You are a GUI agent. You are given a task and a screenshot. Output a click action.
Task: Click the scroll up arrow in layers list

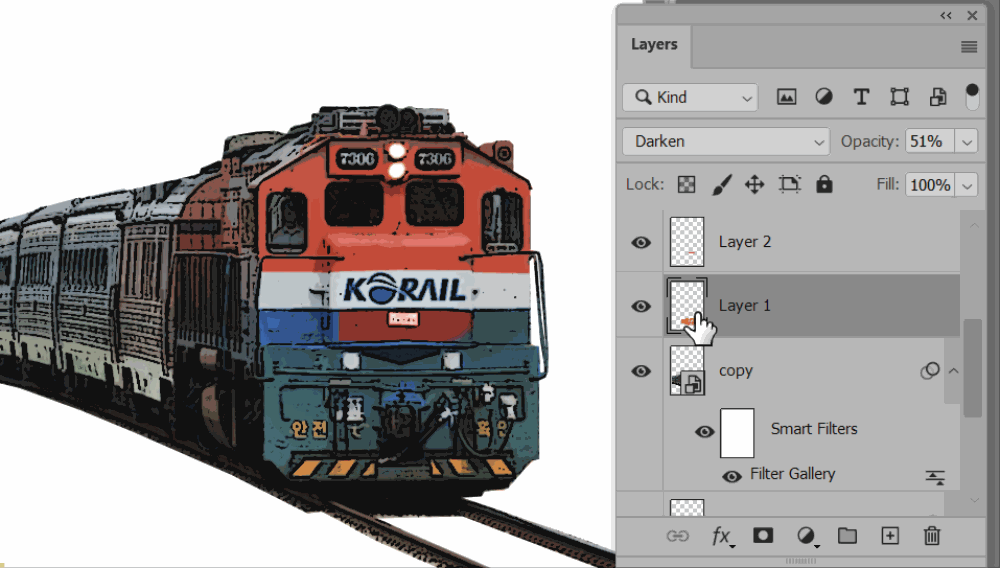[x=974, y=226]
